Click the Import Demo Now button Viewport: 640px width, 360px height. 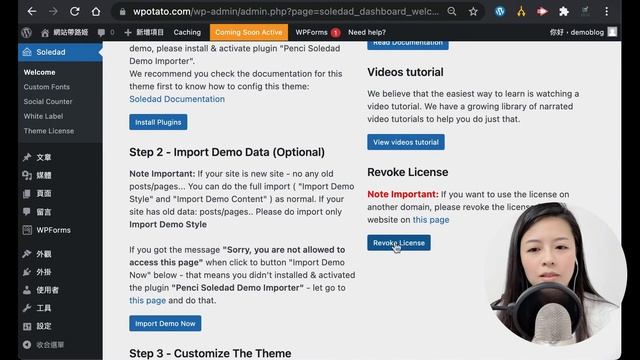pos(165,323)
